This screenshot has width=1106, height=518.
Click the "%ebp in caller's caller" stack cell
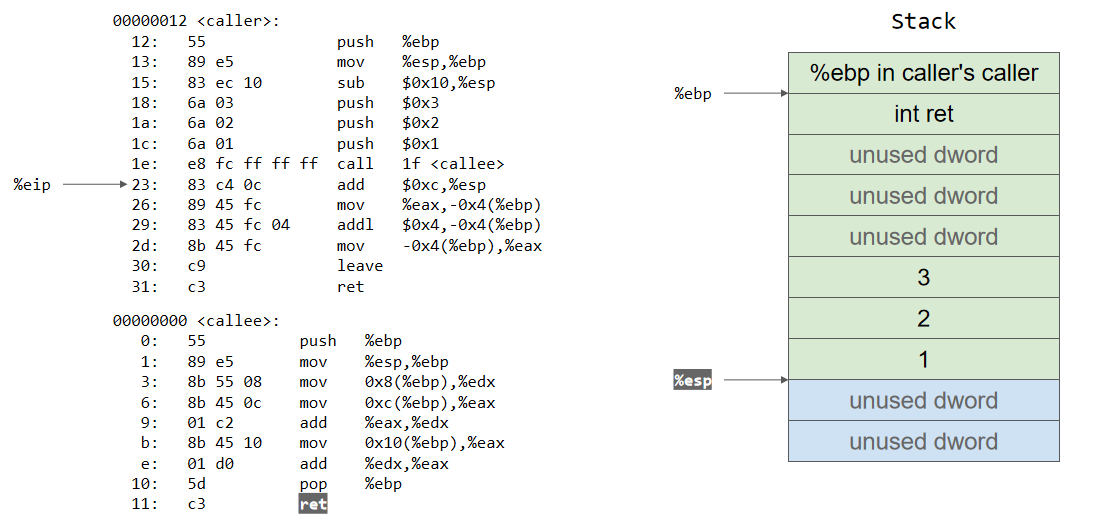(x=923, y=73)
